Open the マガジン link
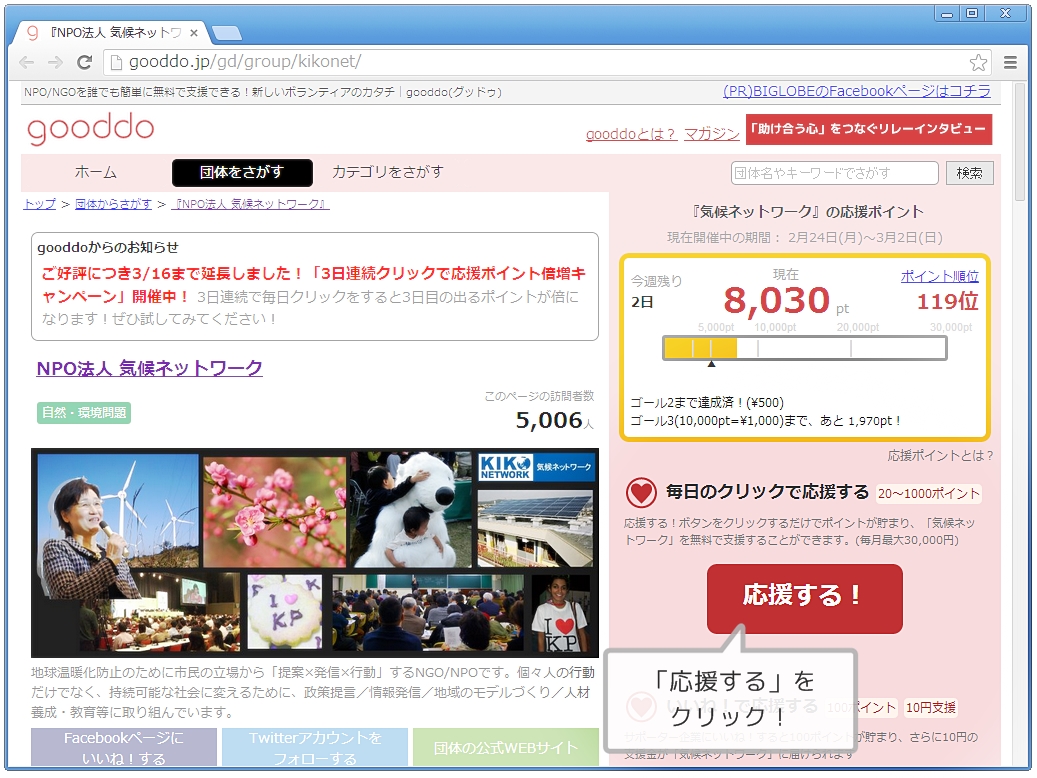Viewport: 1037px width, 778px height. (x=712, y=134)
